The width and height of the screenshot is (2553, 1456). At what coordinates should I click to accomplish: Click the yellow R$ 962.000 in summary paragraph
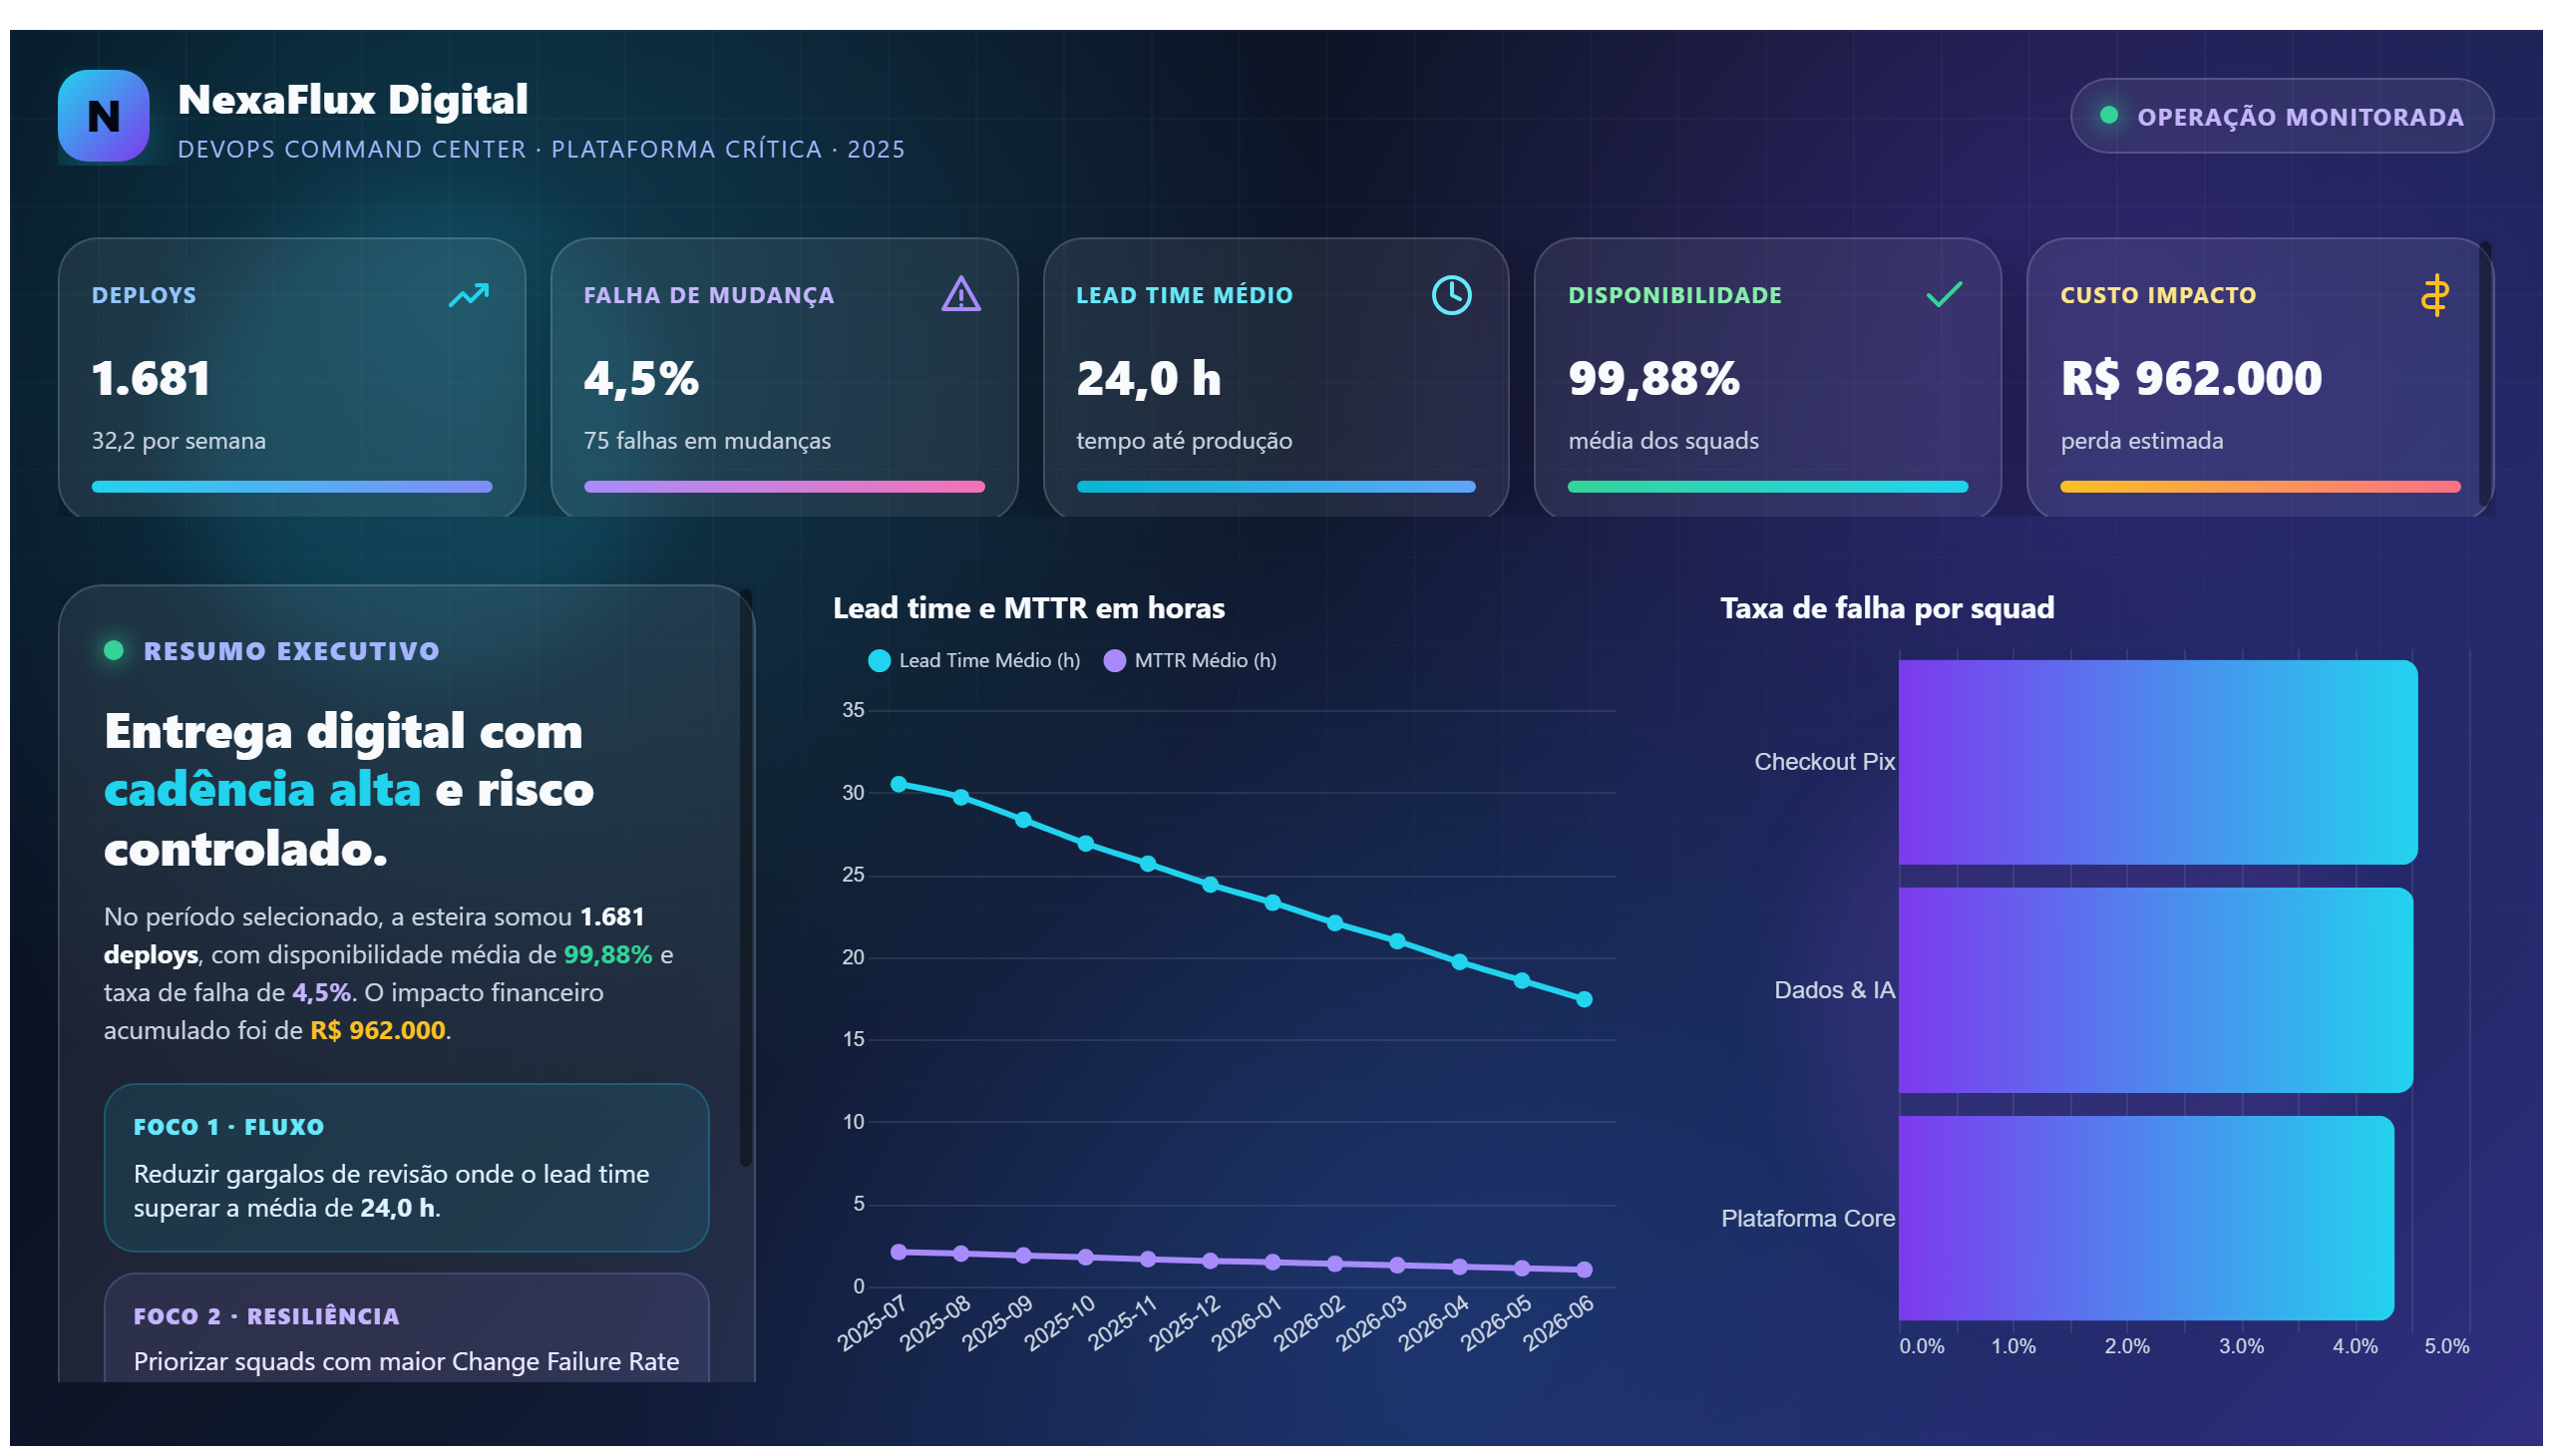pyautogui.click(x=378, y=1030)
